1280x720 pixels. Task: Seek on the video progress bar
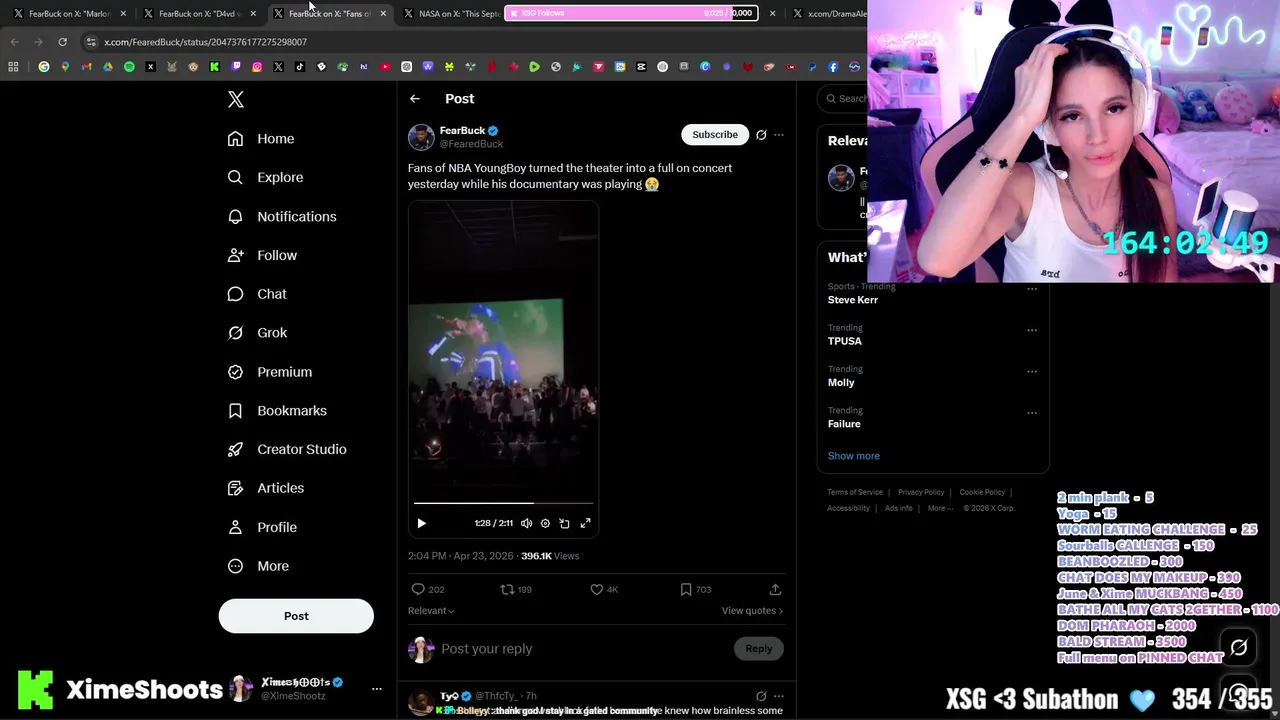(x=503, y=503)
